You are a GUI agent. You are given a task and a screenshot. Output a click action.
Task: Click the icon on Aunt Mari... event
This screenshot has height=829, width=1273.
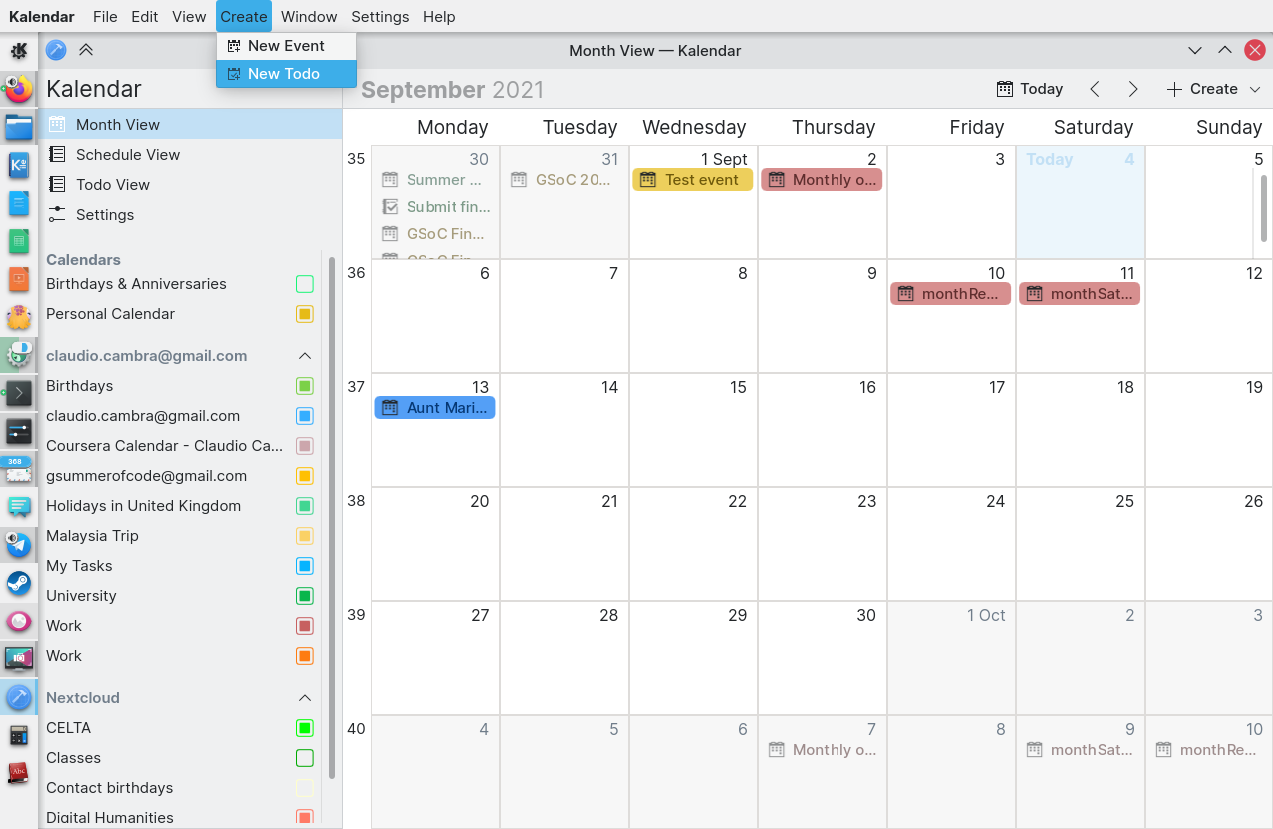coord(390,408)
